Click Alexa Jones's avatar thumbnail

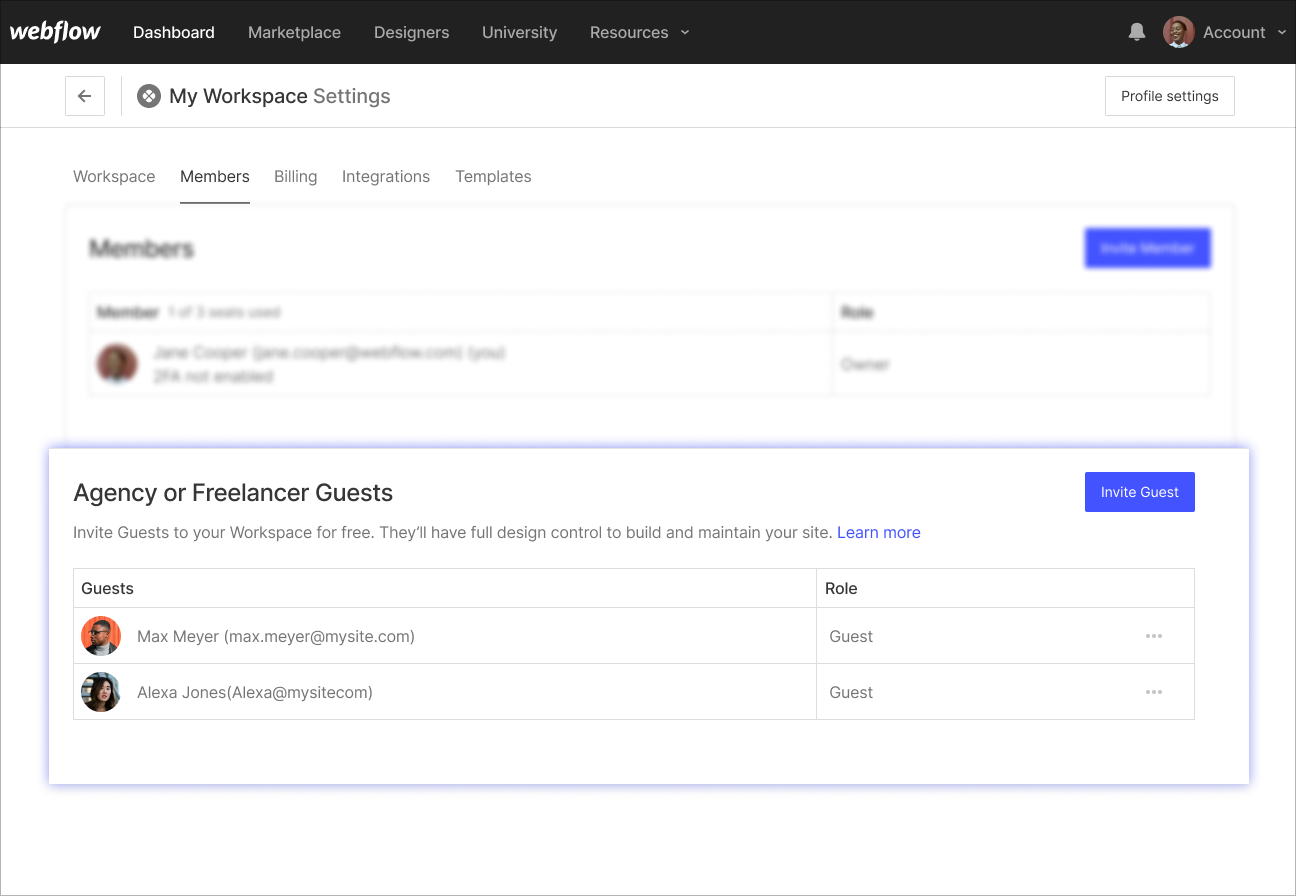point(100,691)
